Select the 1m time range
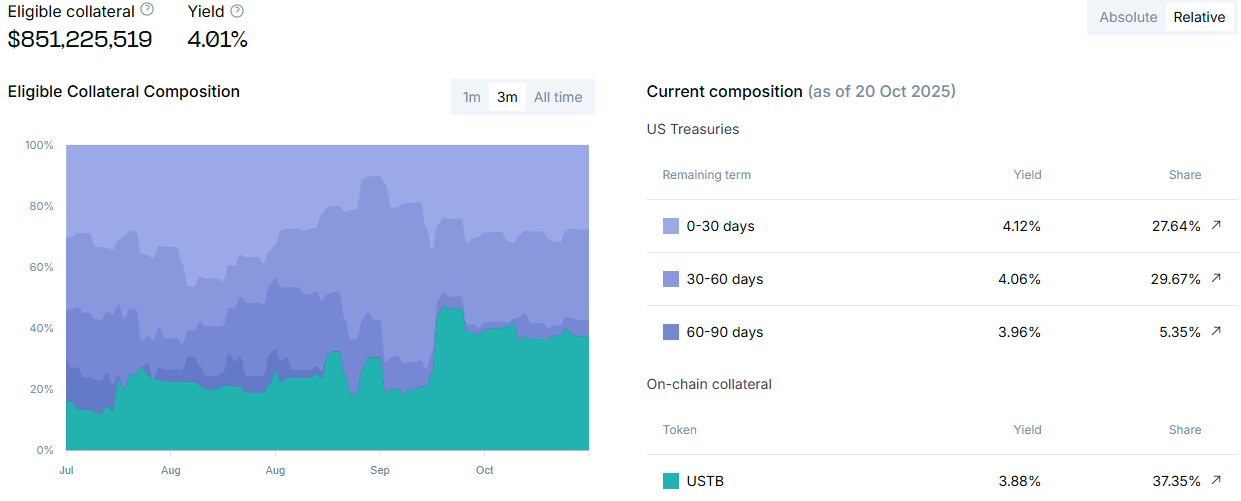This screenshot has height=501, width=1241. pyautogui.click(x=471, y=97)
